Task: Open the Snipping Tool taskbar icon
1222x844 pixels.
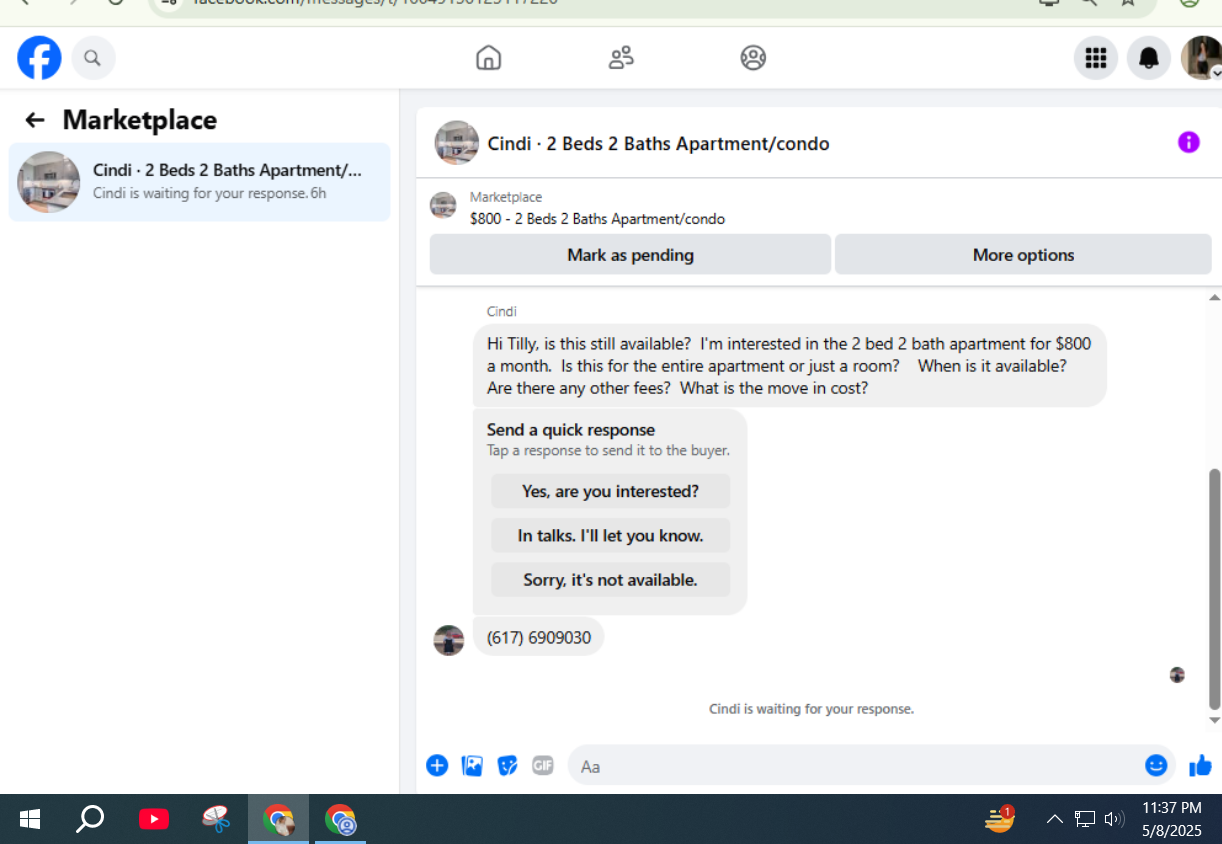Action: 216,820
